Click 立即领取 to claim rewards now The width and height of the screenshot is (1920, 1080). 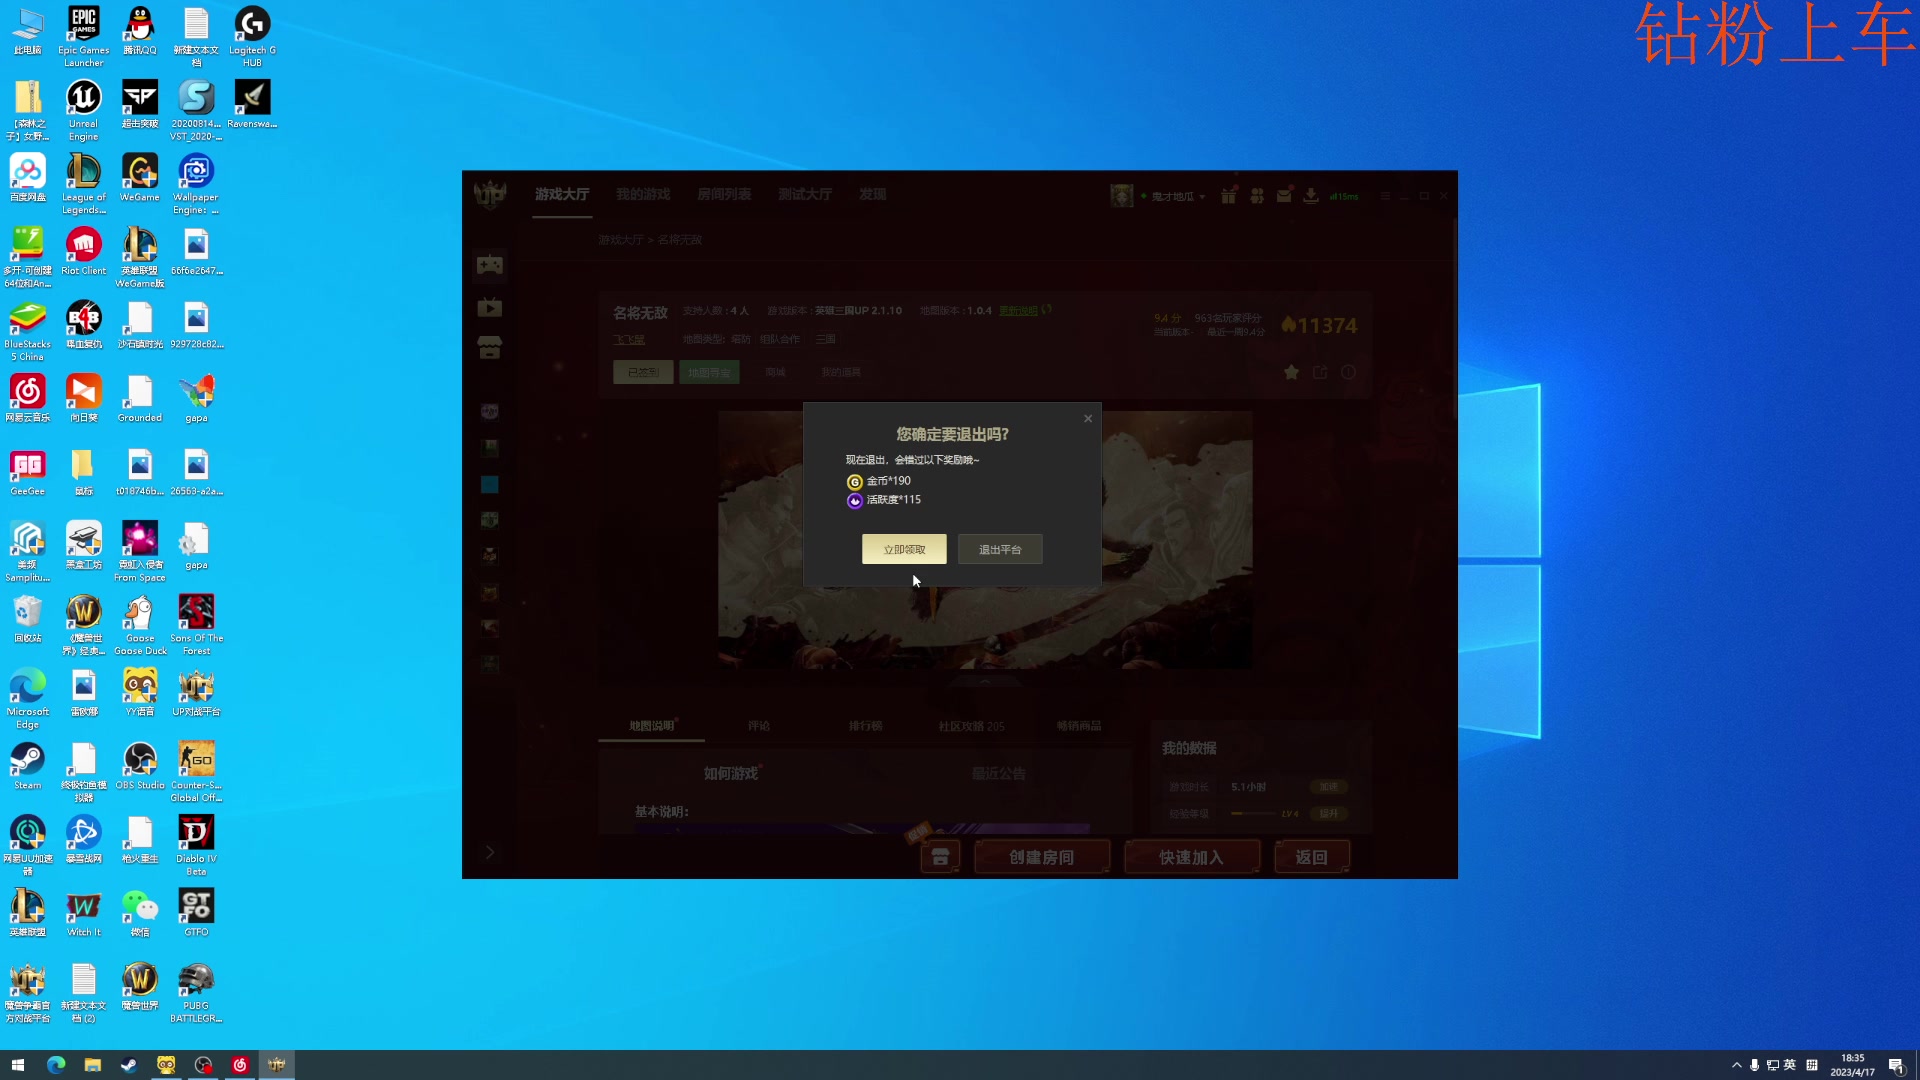904,549
